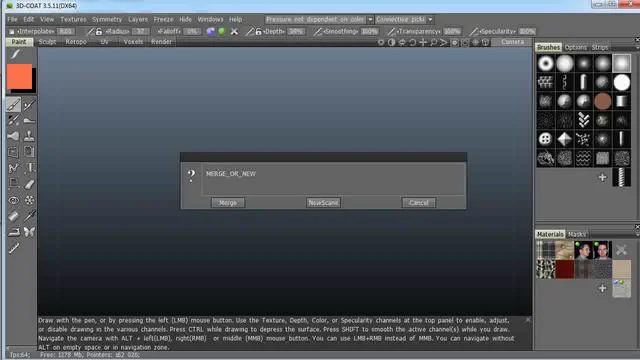
Task: Select the active brush tool in left toolbar
Action: (x=13, y=105)
